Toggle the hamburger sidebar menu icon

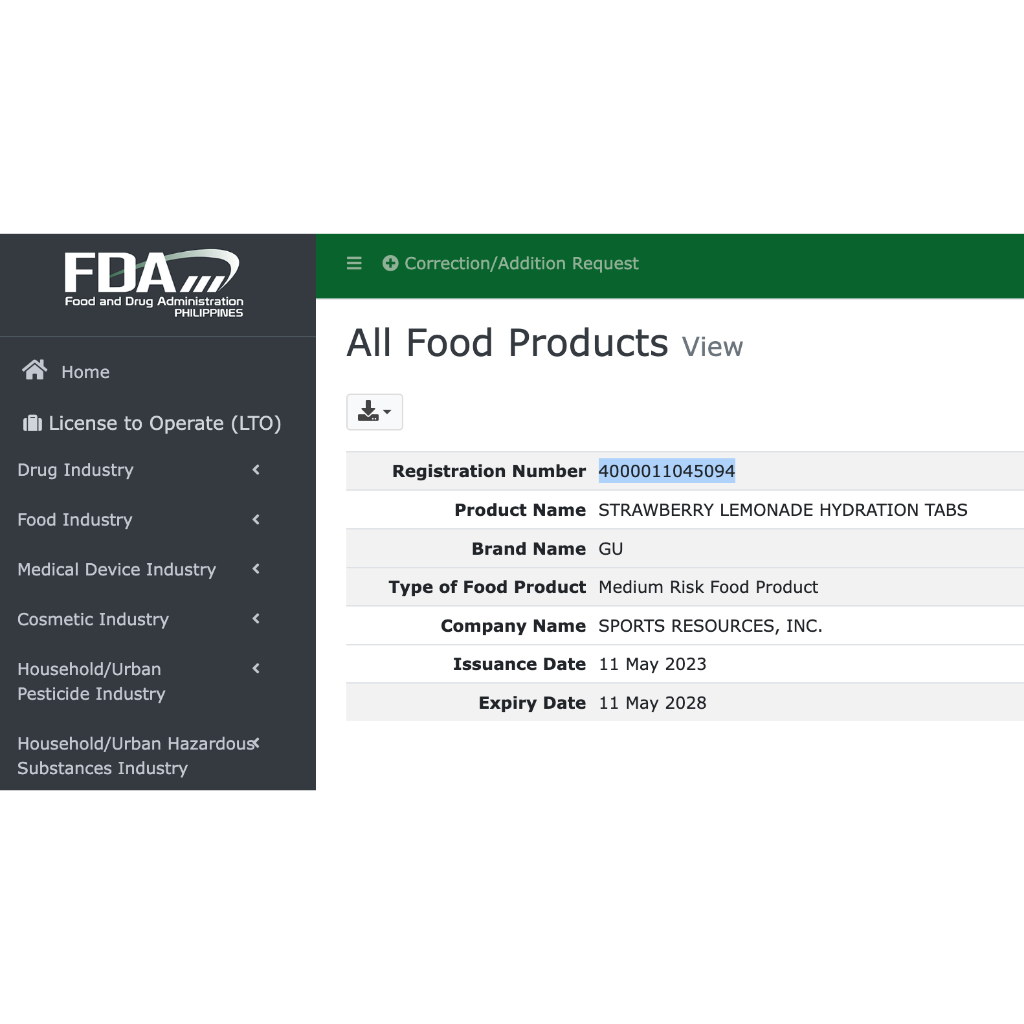[354, 263]
